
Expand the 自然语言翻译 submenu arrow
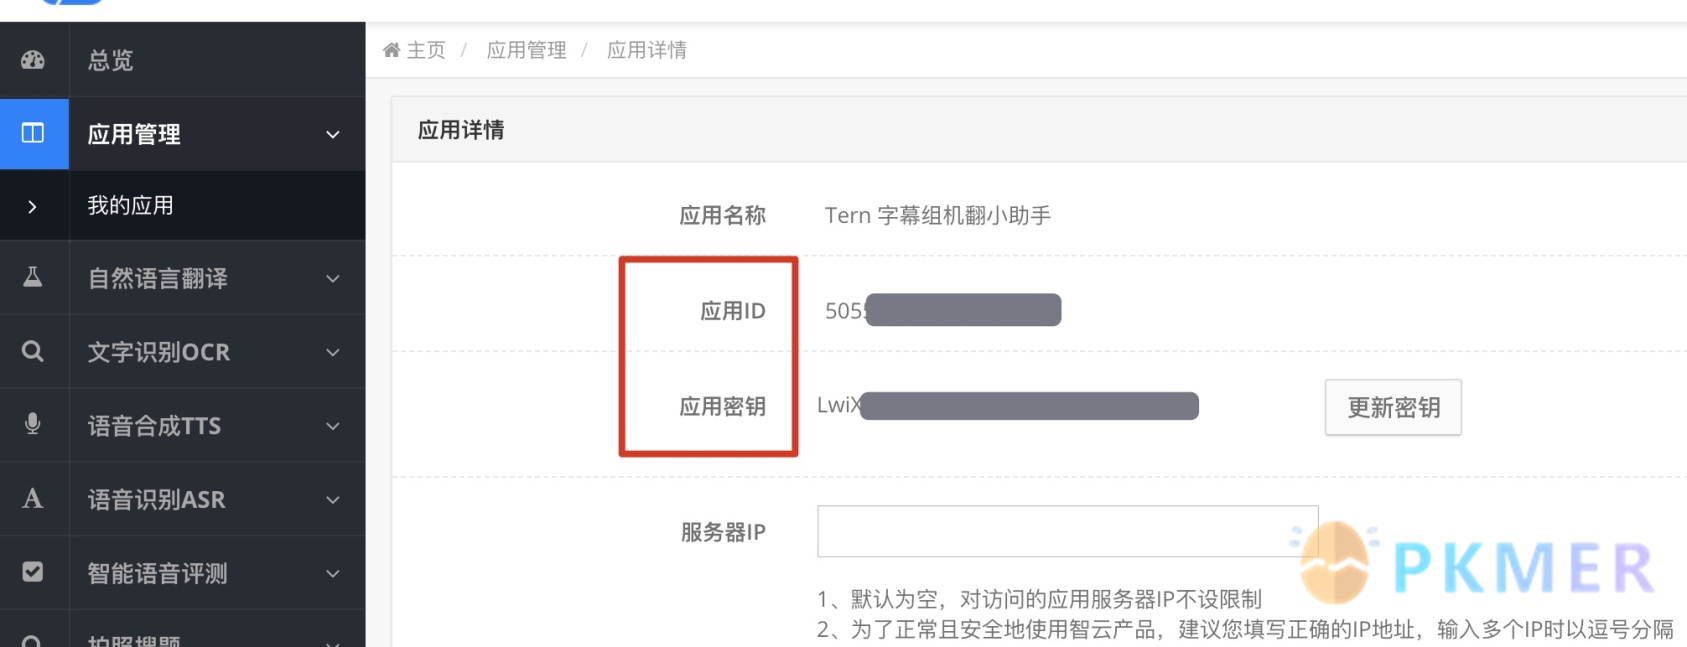coord(333,278)
